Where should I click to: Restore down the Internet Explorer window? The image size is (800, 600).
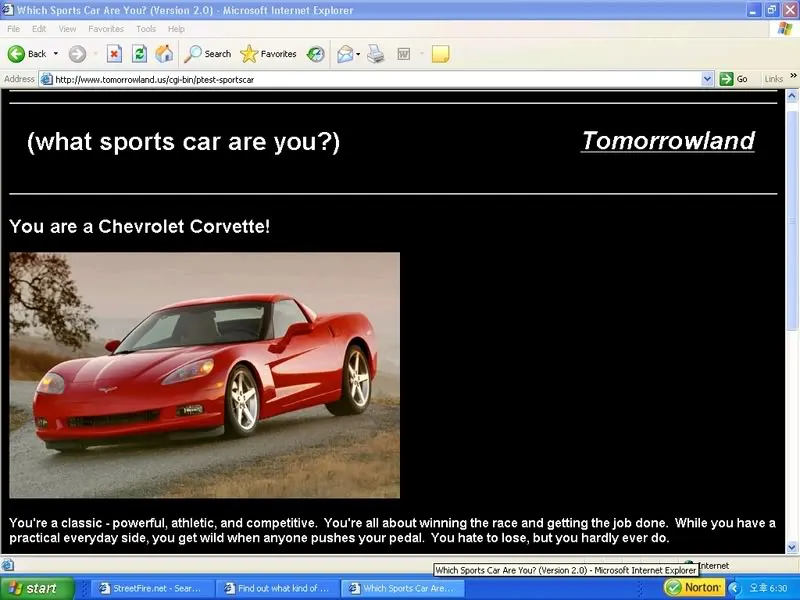pos(772,10)
